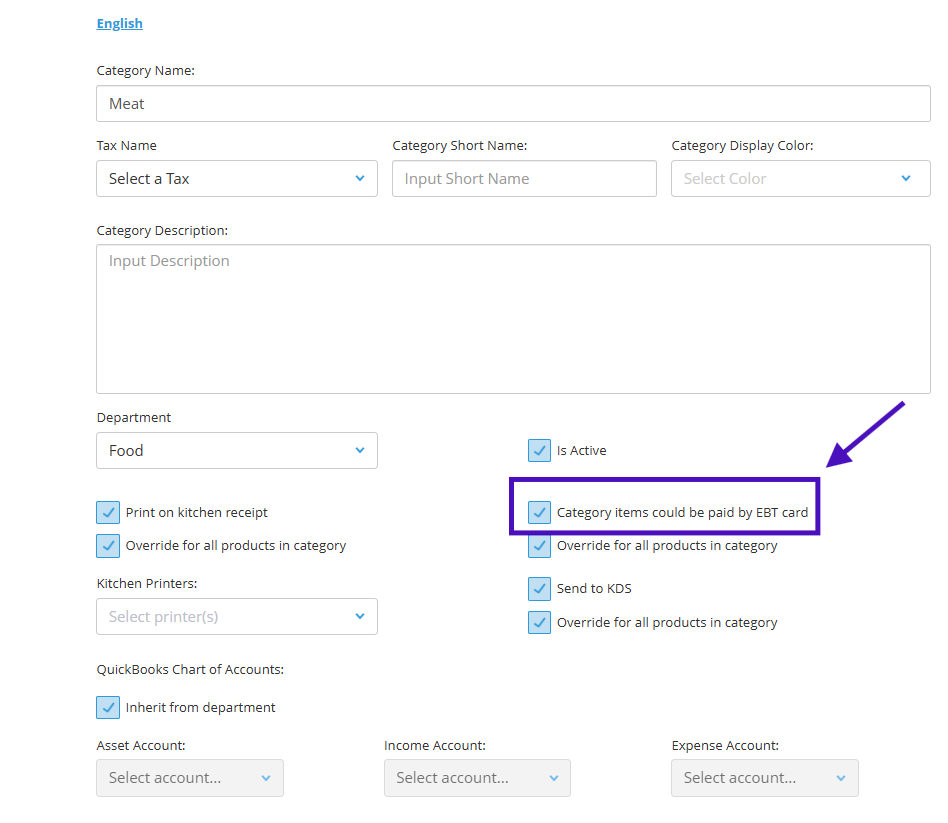Screen dimensions: 948x823
Task: Open the Tax Name dropdown
Action: [237, 179]
